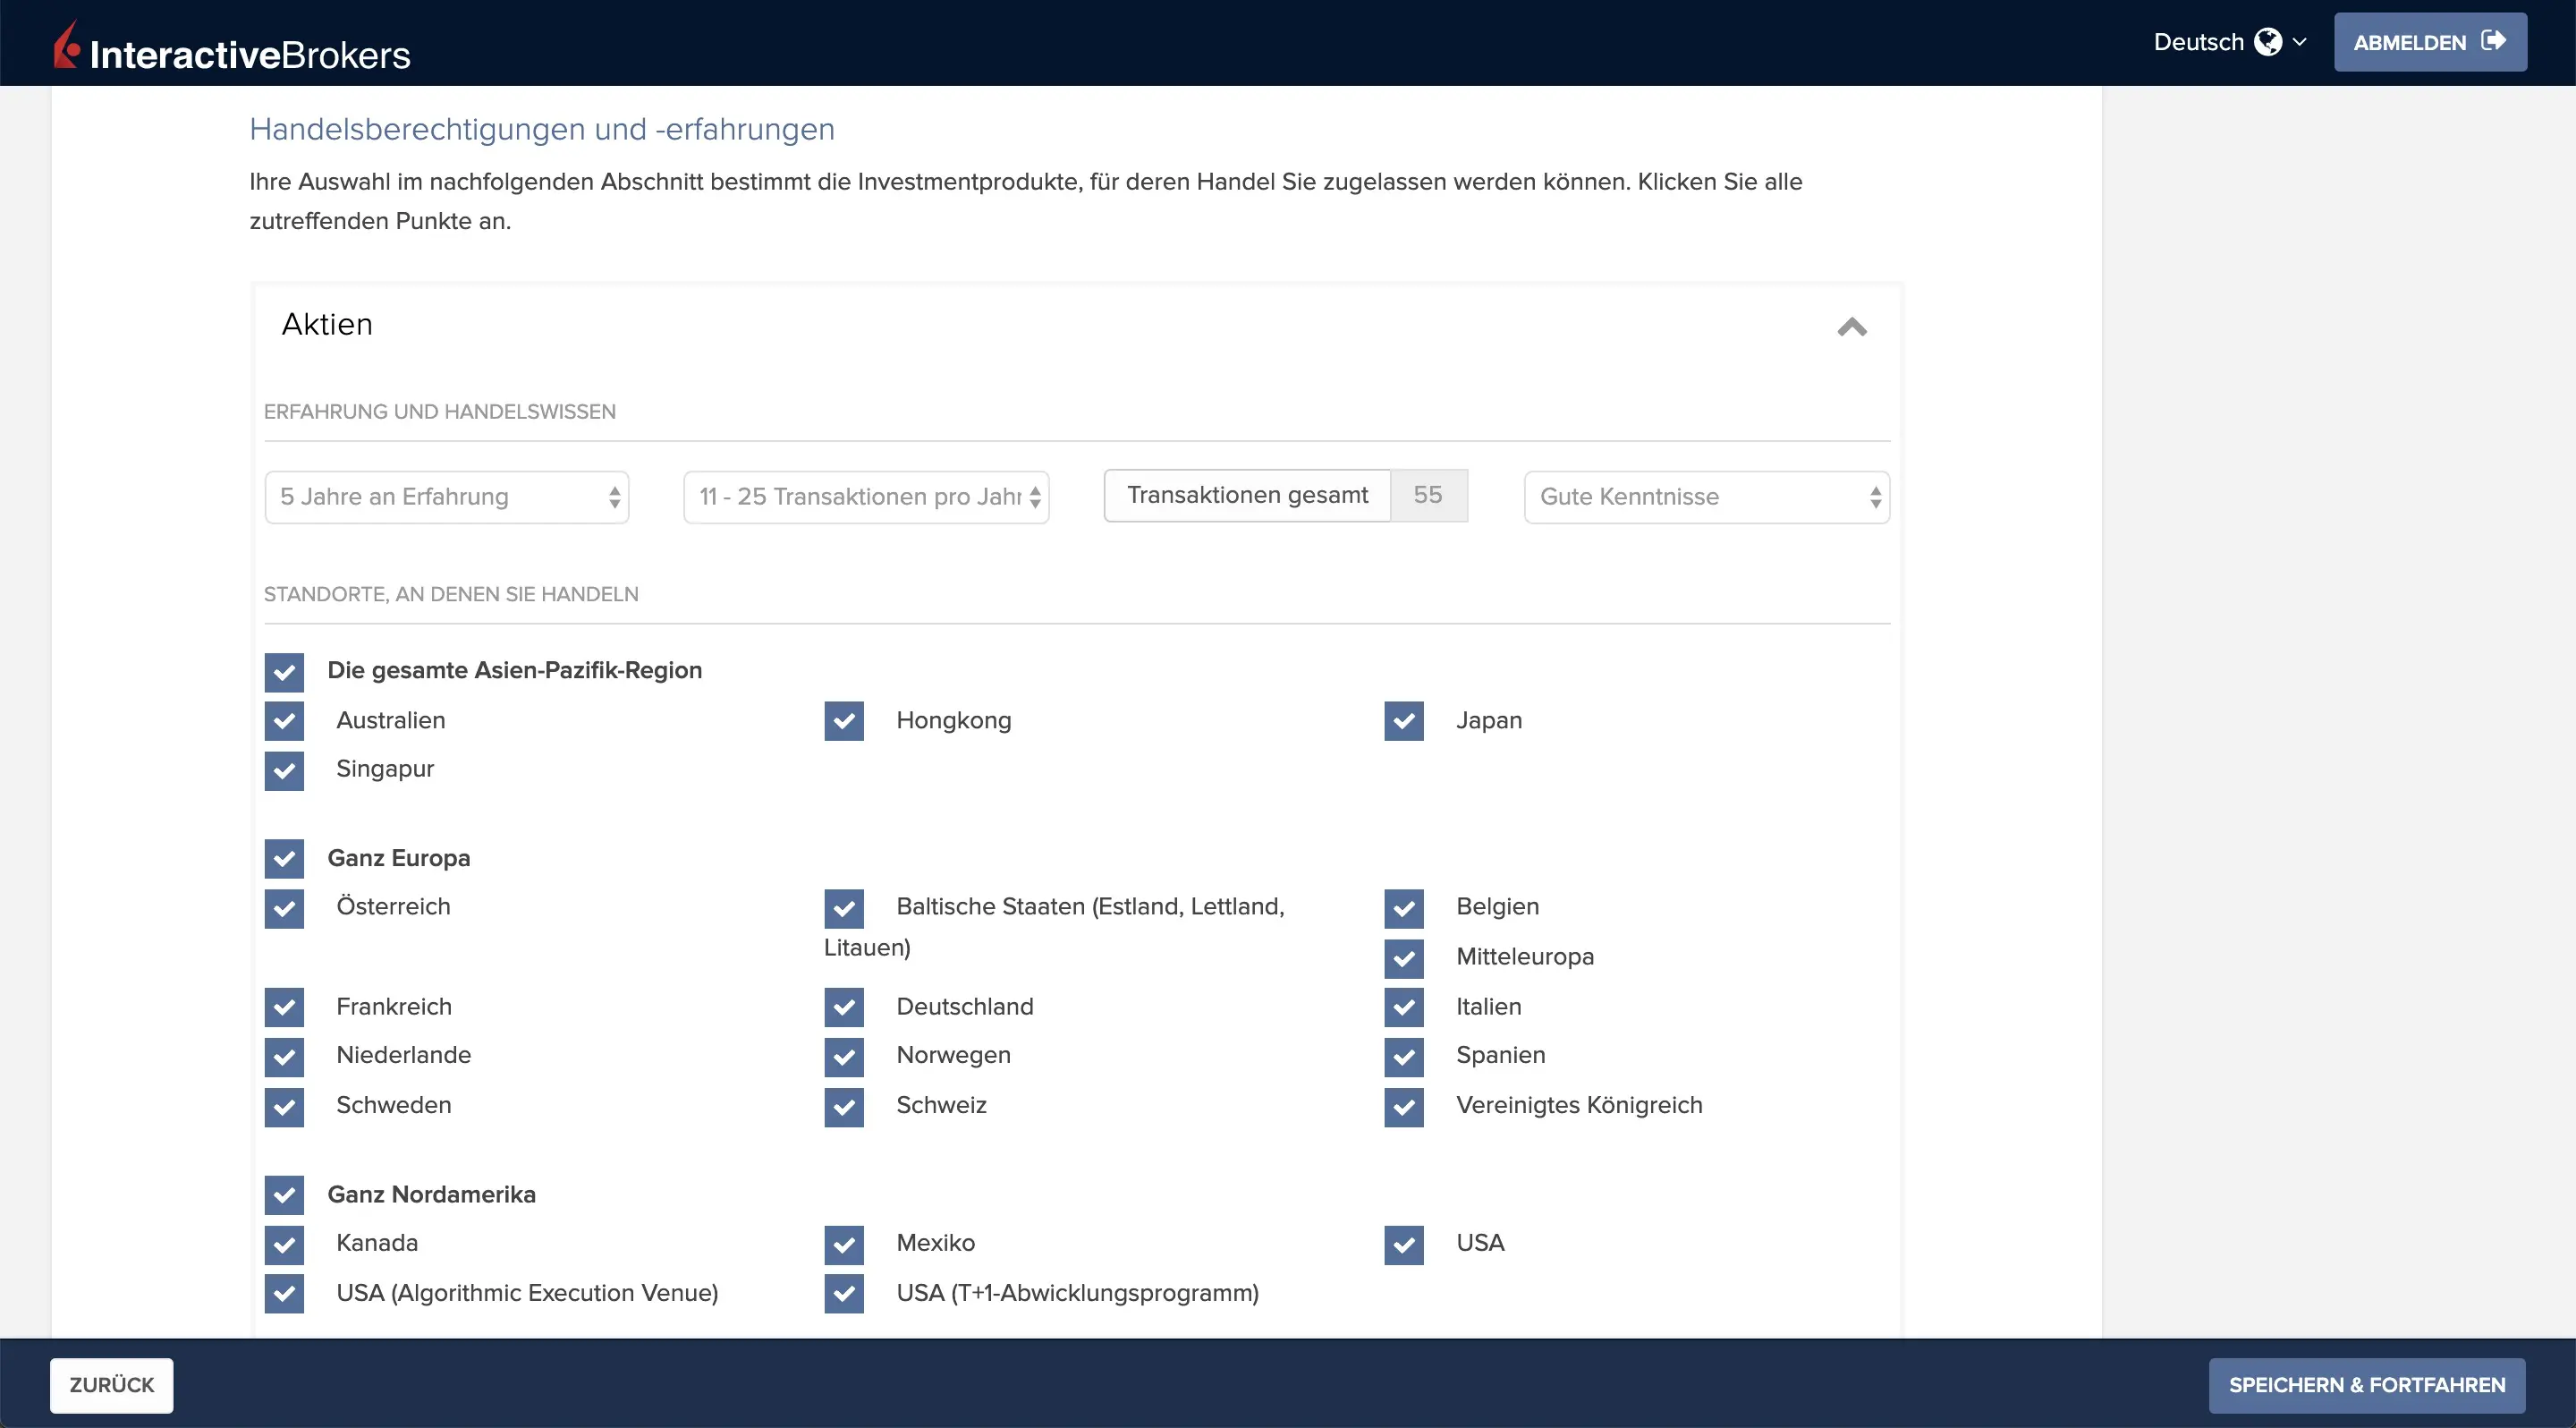The image size is (2576, 1428).
Task: Toggle the Deutschland checkbox
Action: click(844, 1008)
